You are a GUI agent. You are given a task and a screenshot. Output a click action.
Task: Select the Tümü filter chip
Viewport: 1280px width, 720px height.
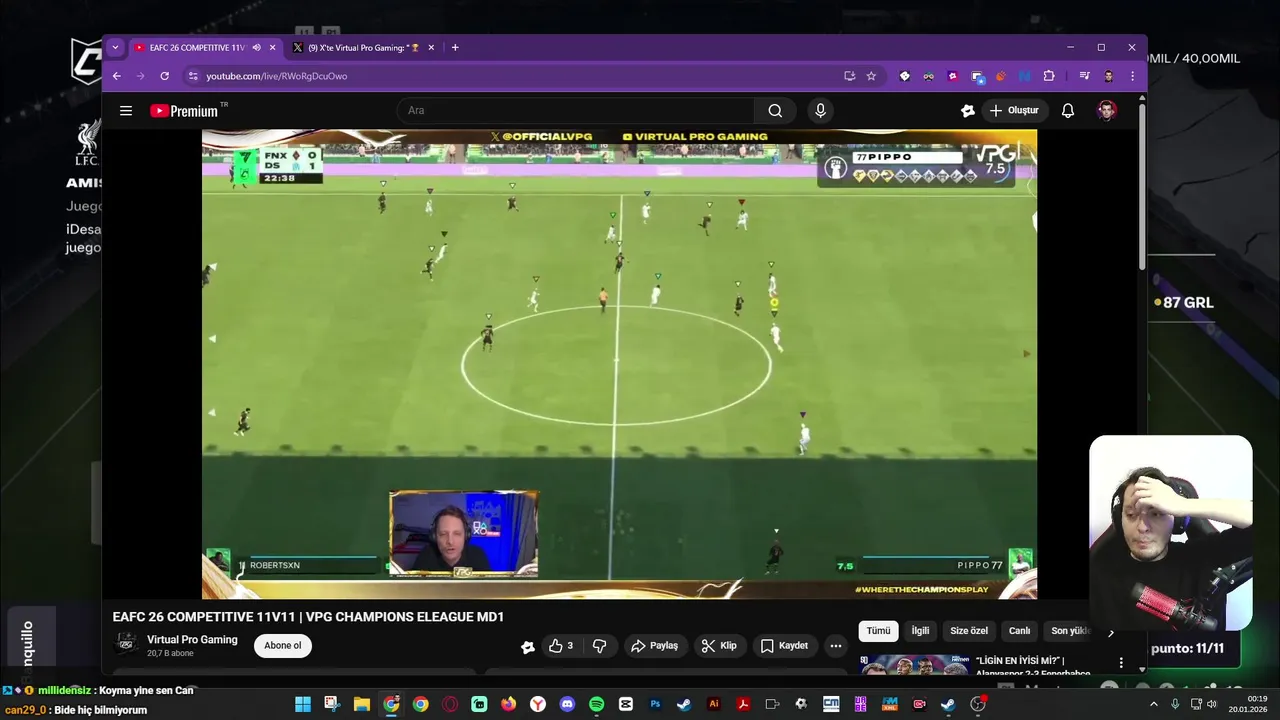[x=878, y=631]
